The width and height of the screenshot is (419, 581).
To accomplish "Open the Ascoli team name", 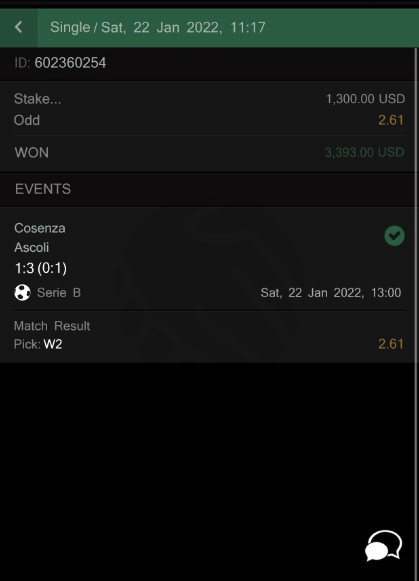I will (31, 248).
